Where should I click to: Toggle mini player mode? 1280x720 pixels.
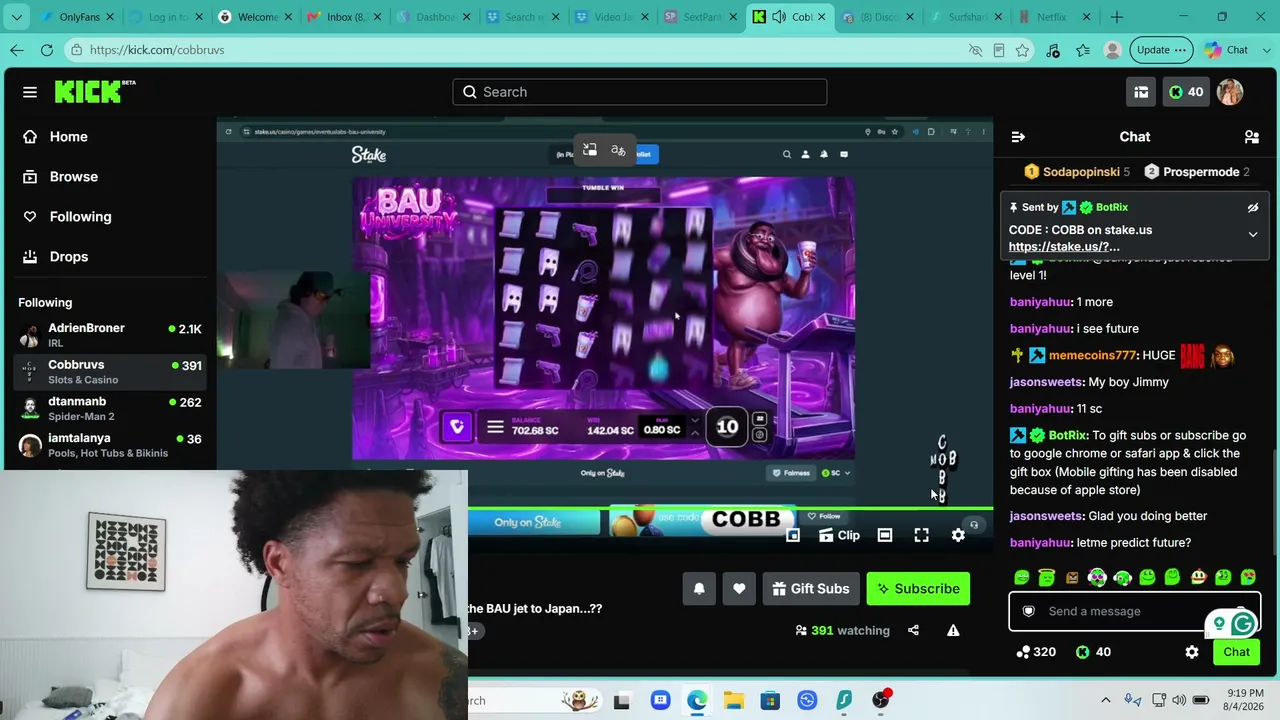(x=793, y=535)
